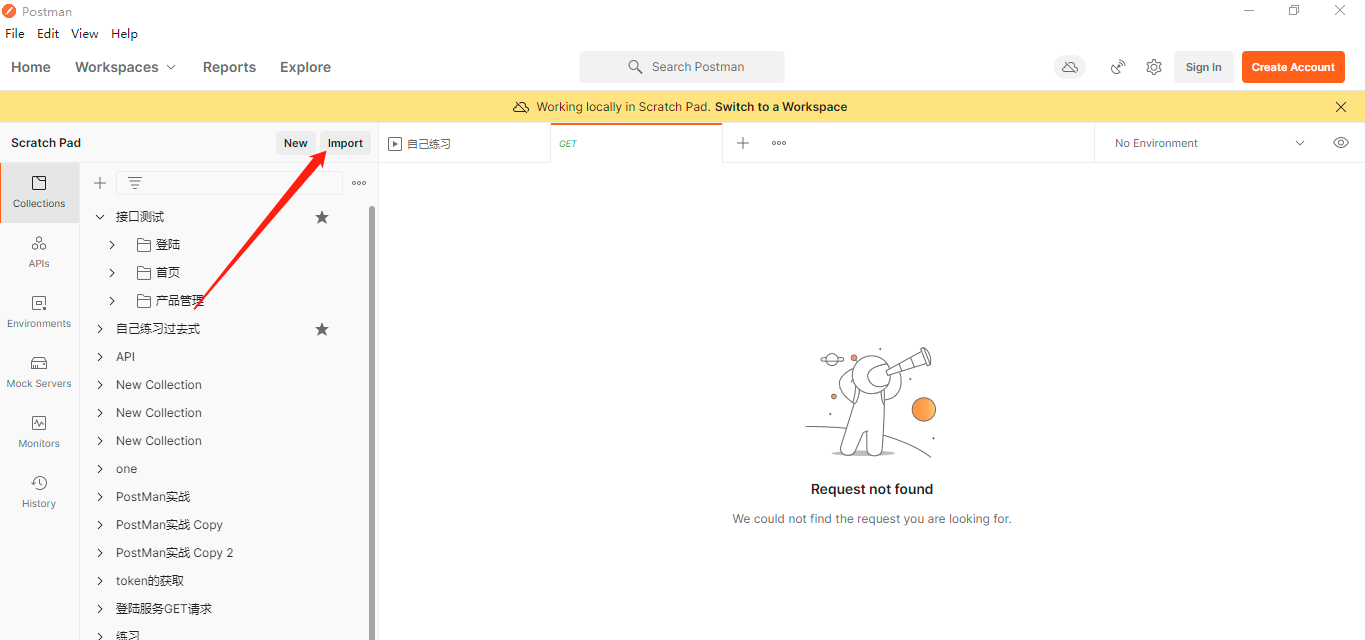Click the Import button

[346, 143]
